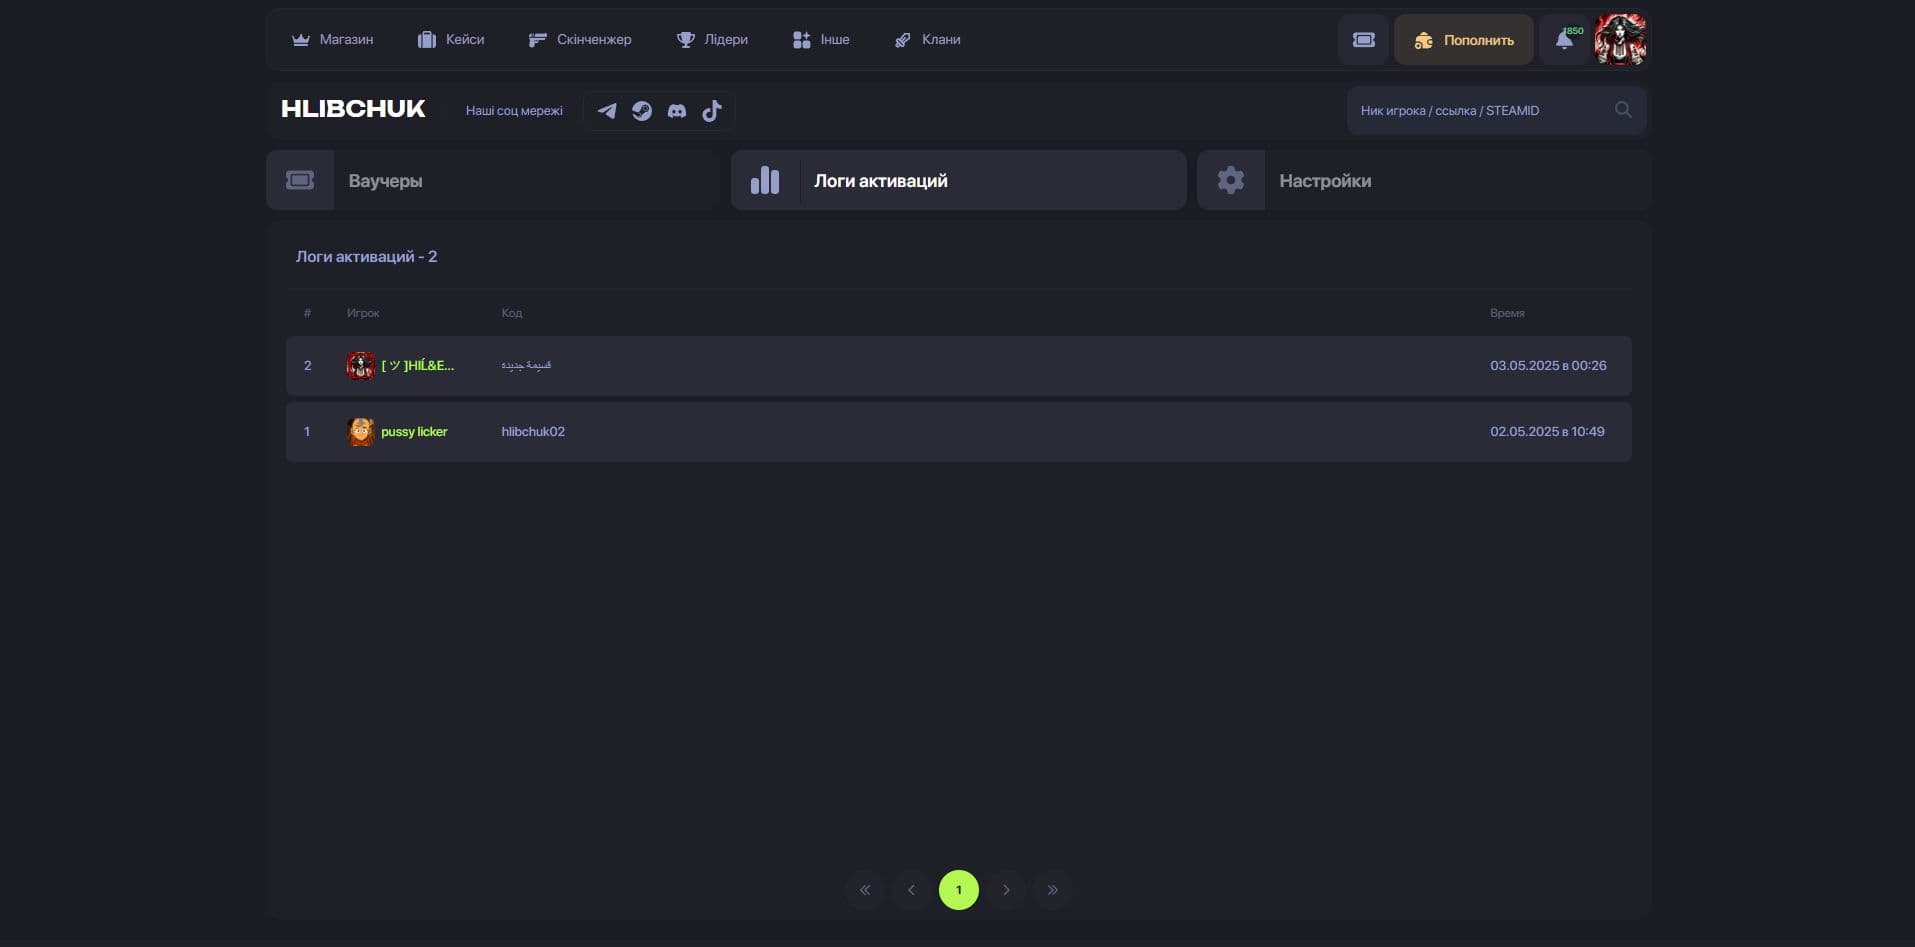
Task: Open the Telegram social link icon
Action: (x=607, y=111)
